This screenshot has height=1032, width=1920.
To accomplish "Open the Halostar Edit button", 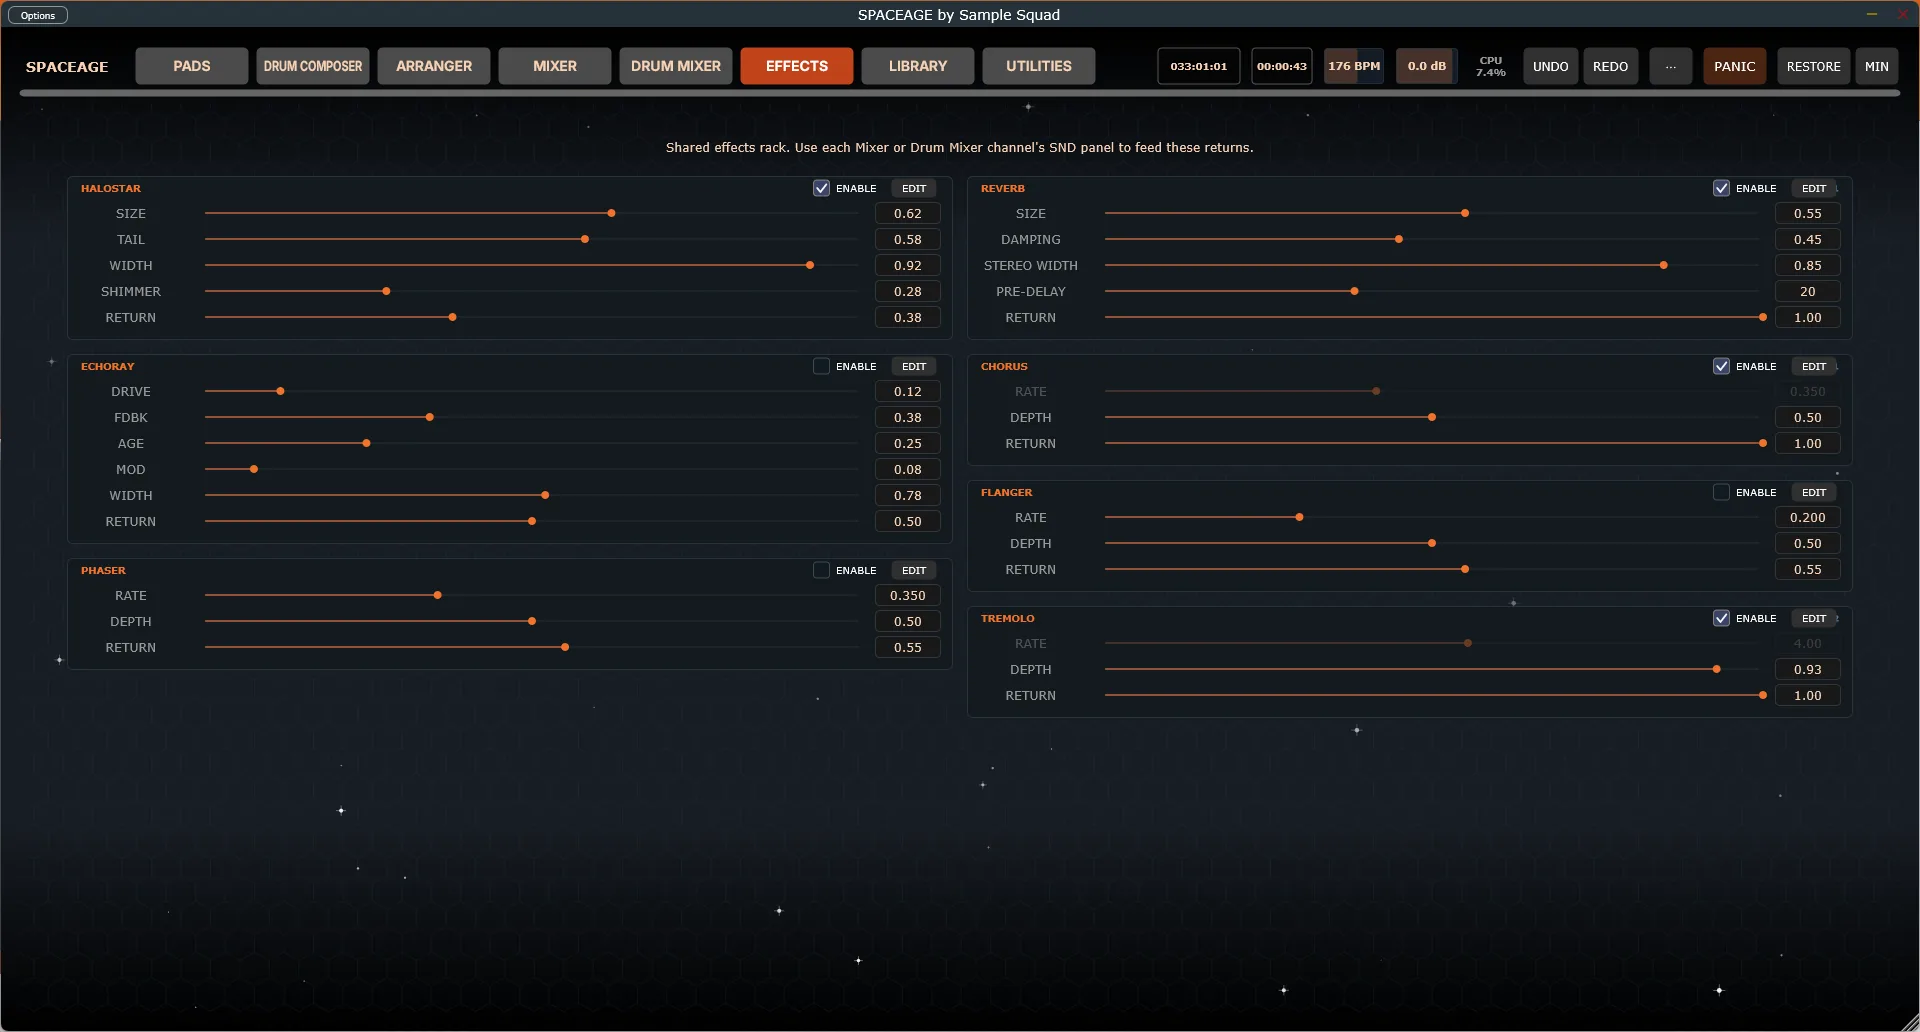I will point(914,188).
